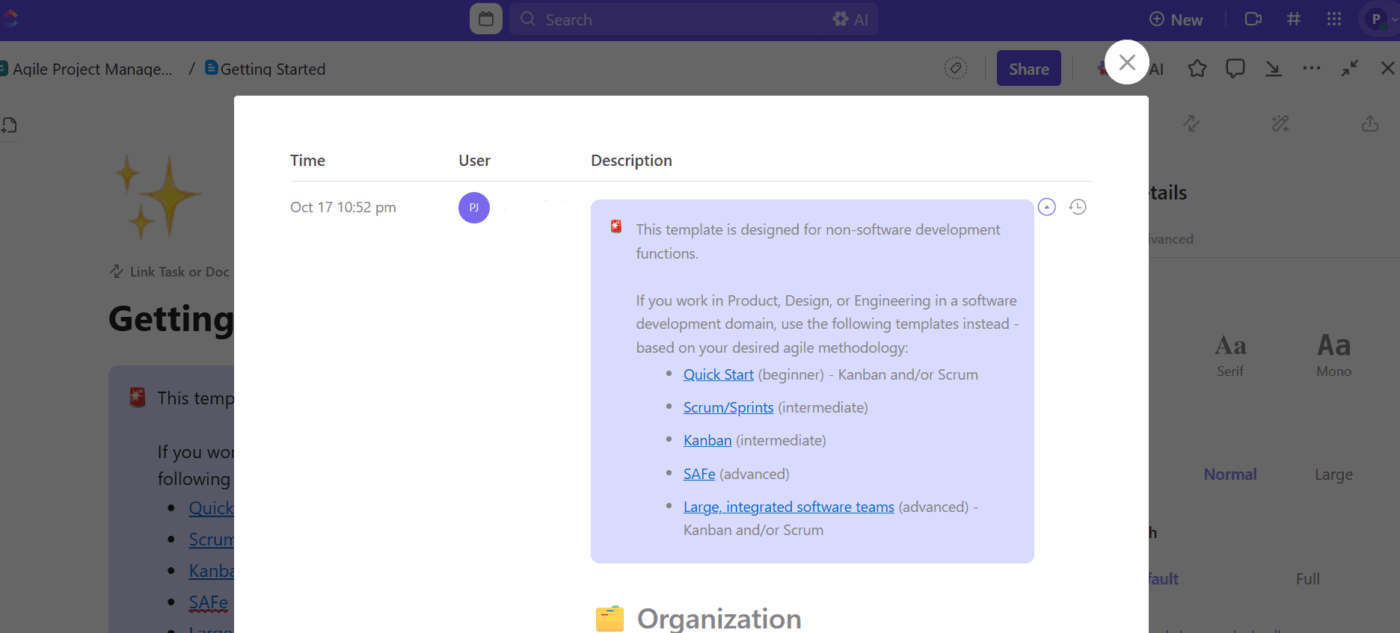
Task: Switch text size to Large
Action: tap(1333, 474)
